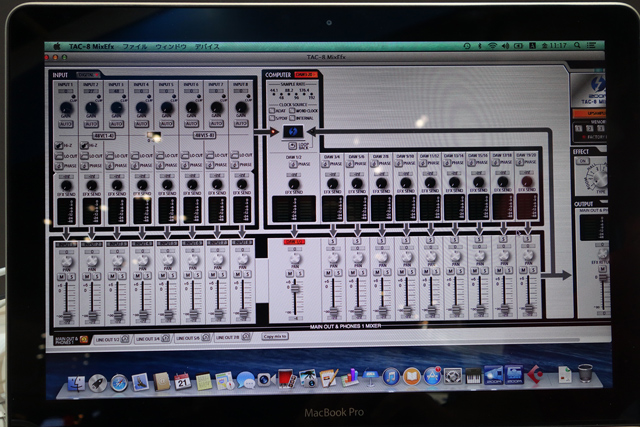Solo mixer channel fed by INPUT 3
The width and height of the screenshot is (640, 427).
pyautogui.click(x=122, y=276)
